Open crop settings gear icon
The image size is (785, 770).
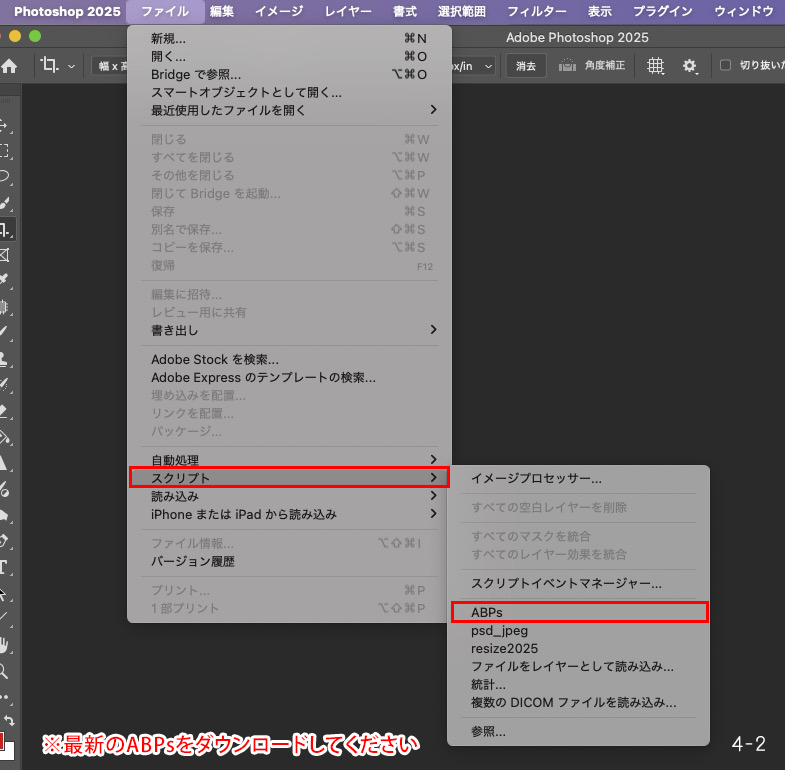pos(690,66)
